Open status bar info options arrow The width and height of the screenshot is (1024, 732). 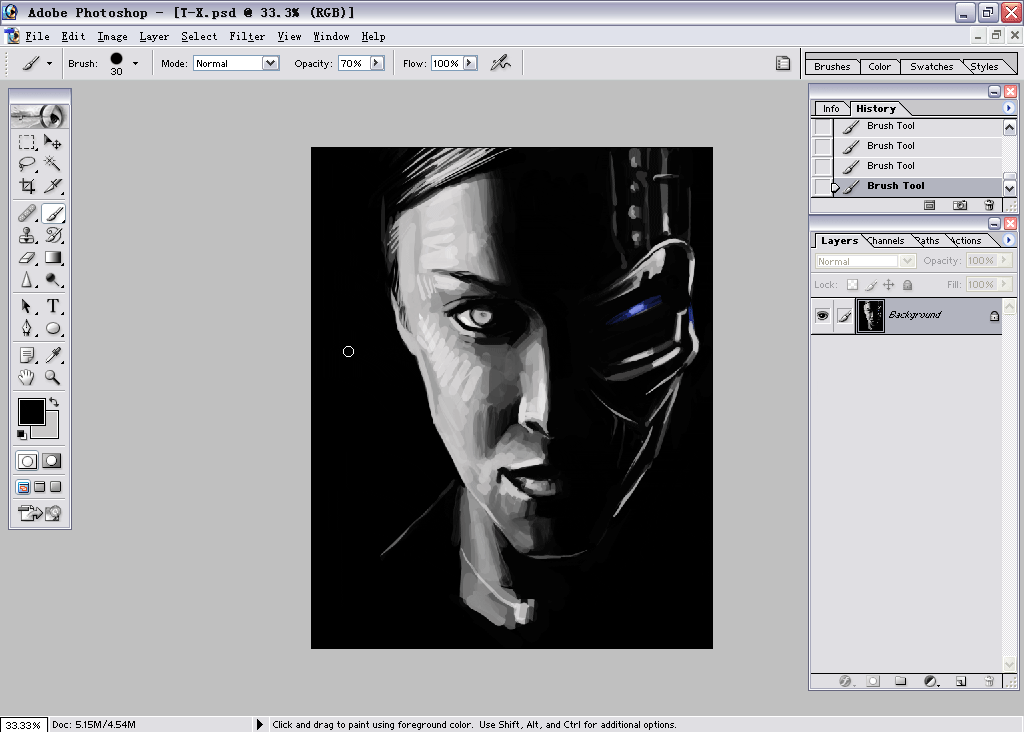point(259,724)
